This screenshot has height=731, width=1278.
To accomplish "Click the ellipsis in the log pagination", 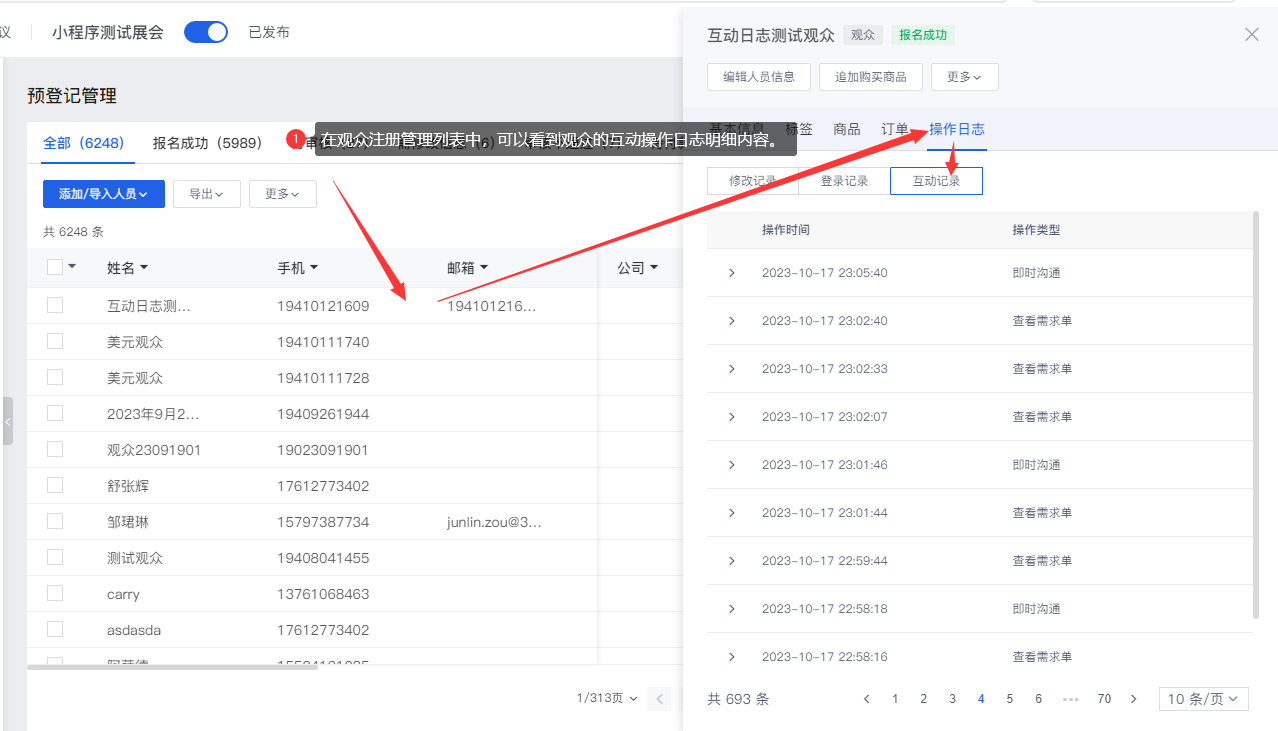I will [x=1070, y=698].
